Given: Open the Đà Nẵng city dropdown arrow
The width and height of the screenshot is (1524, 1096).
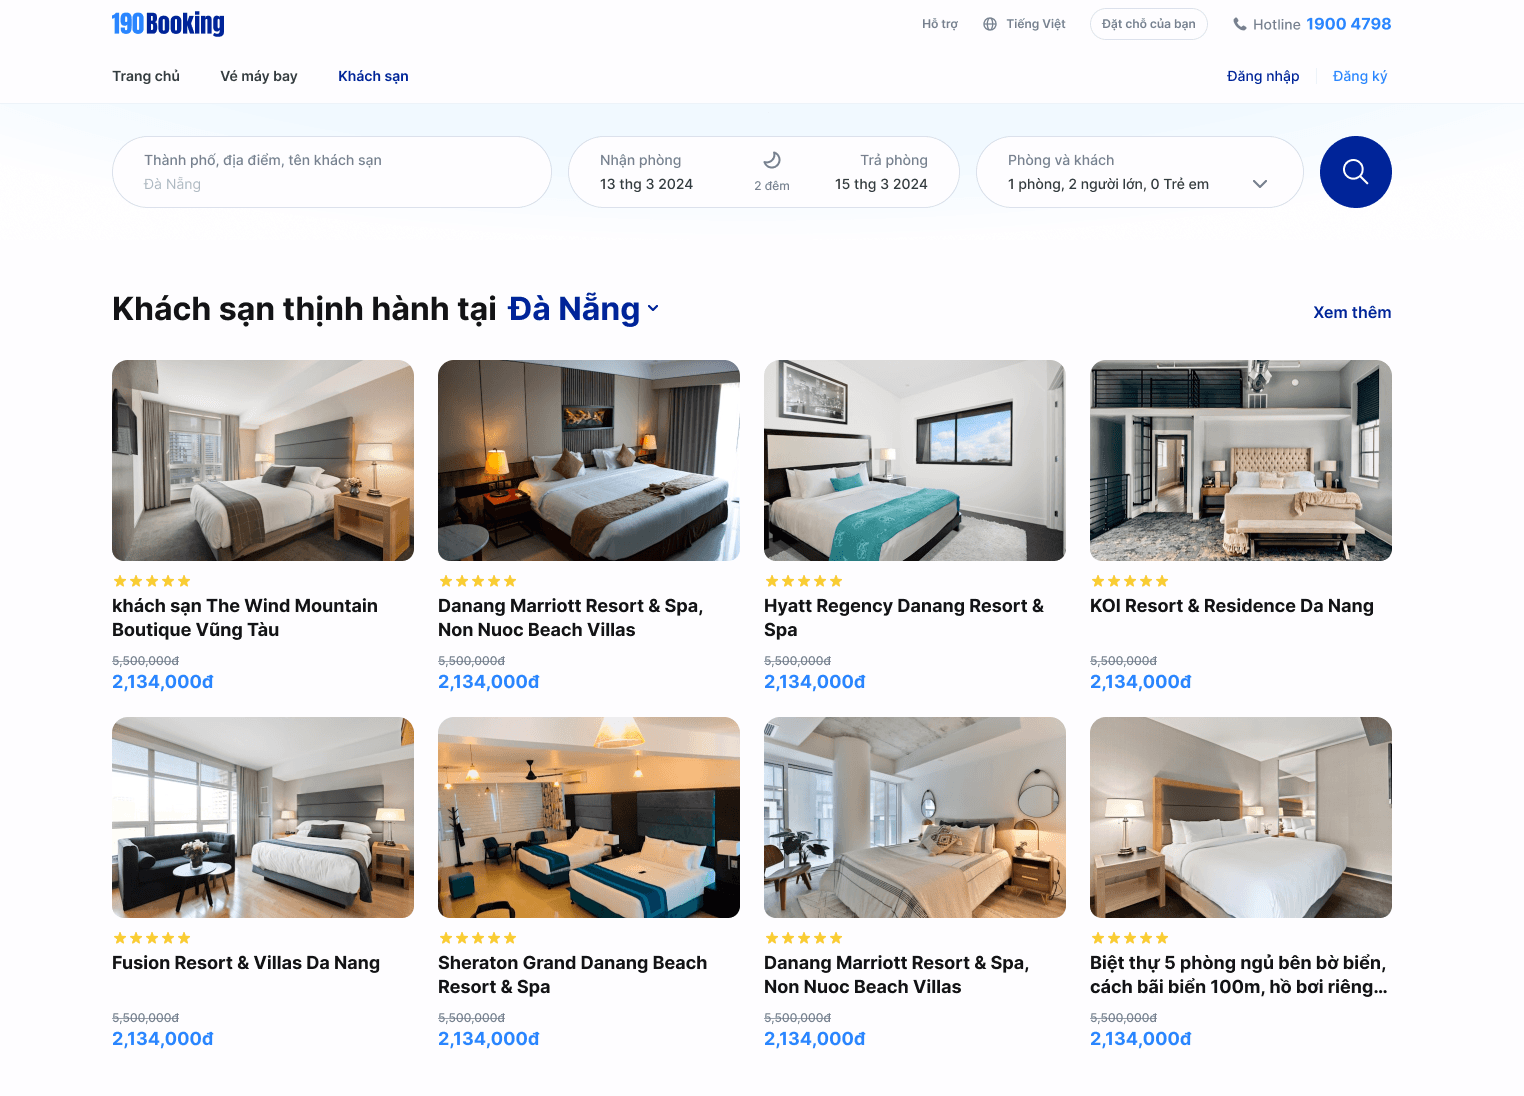Looking at the screenshot, I should 653,309.
